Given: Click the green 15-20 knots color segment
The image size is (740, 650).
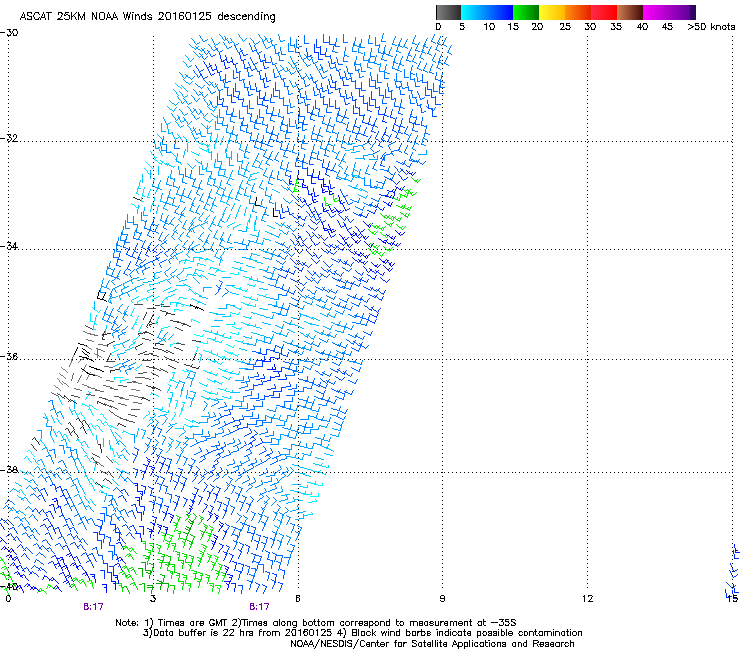Looking at the screenshot, I should pos(526,12).
